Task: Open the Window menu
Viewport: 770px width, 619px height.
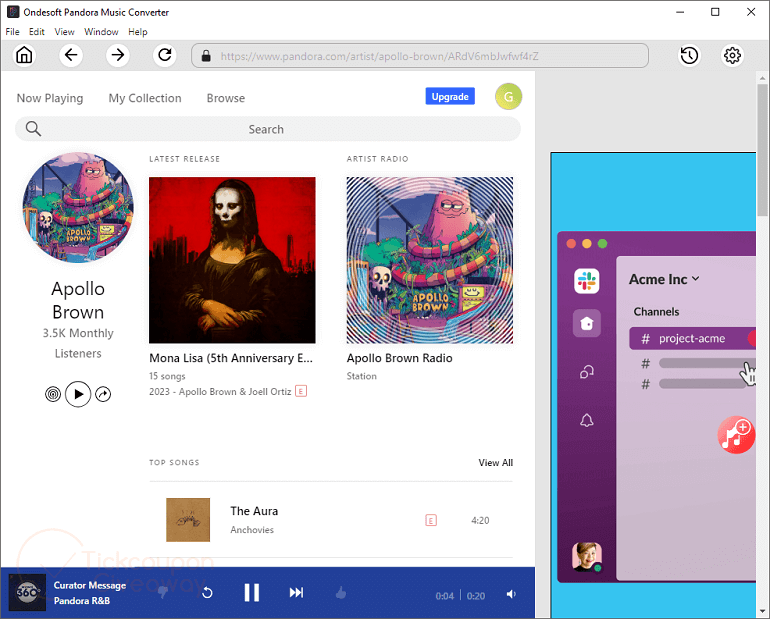Action: tap(101, 32)
